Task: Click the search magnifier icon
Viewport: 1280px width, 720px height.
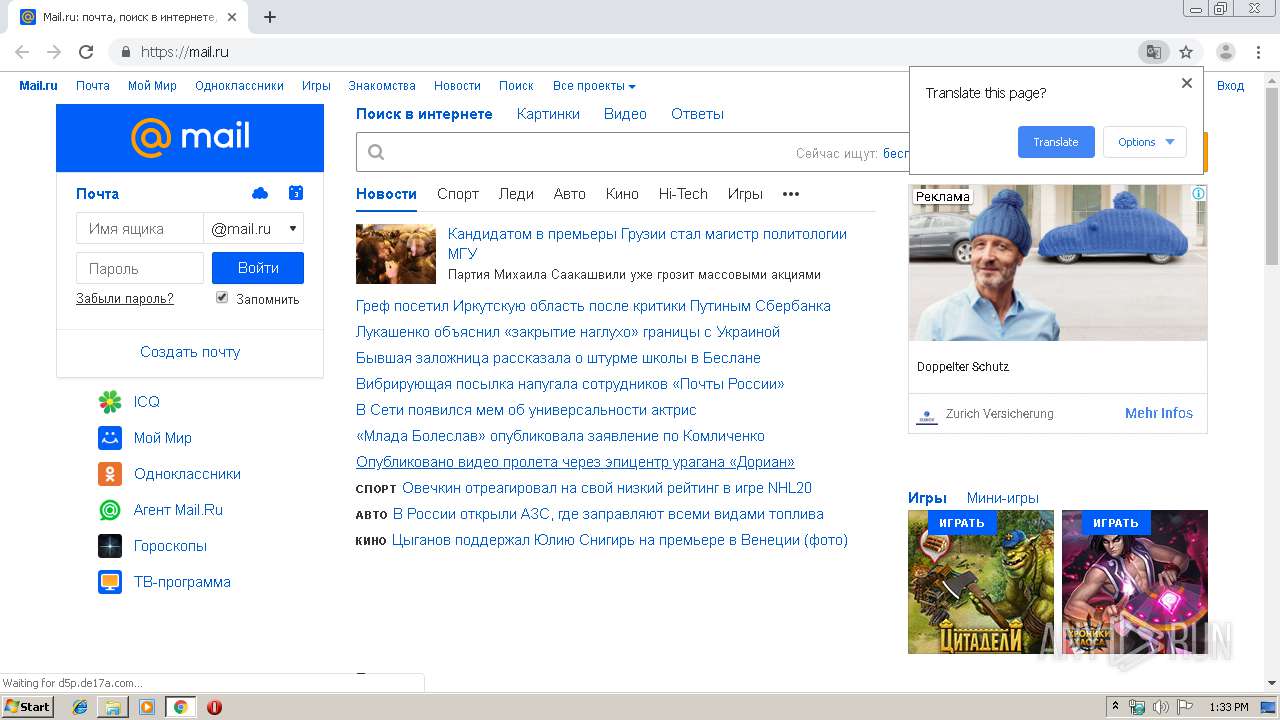Action: (376, 153)
